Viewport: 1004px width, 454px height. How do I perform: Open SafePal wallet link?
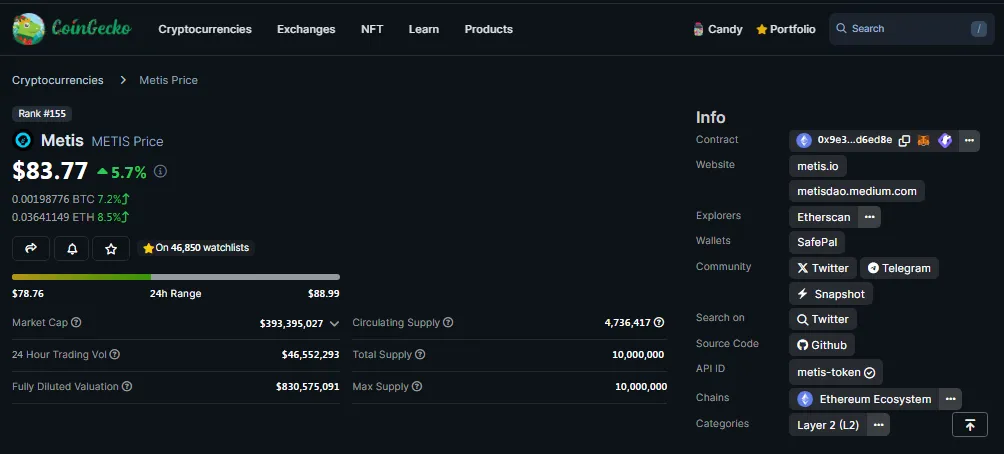click(x=817, y=243)
